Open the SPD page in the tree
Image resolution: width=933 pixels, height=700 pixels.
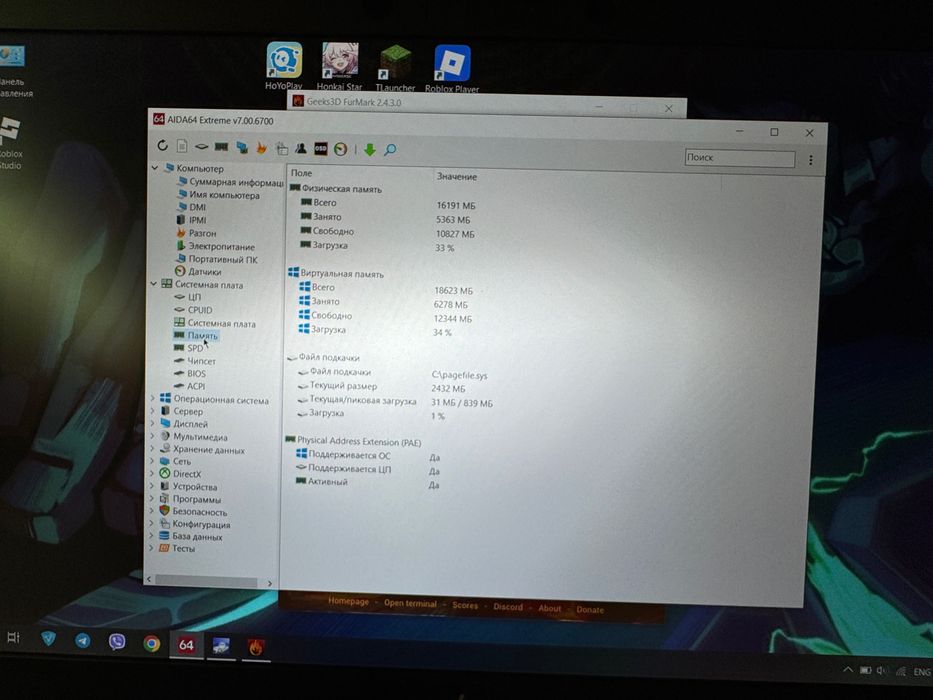(189, 348)
